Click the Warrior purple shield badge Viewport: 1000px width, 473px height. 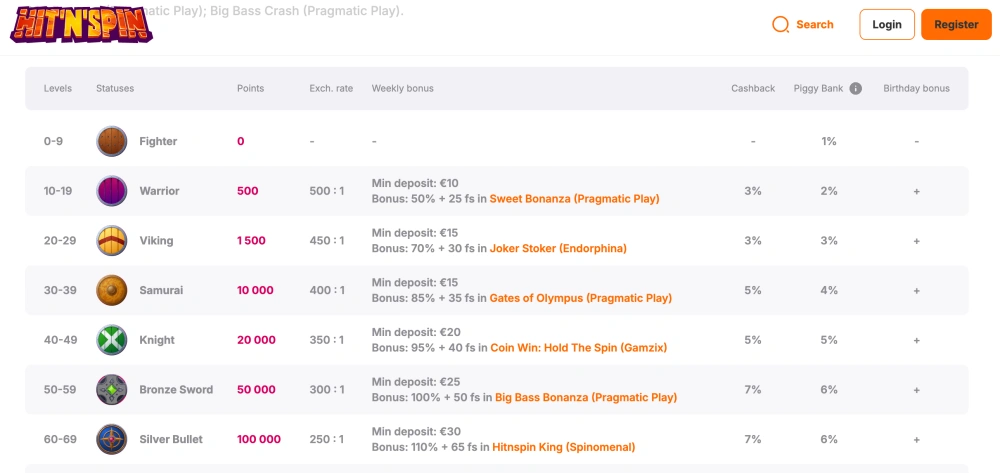pos(112,191)
